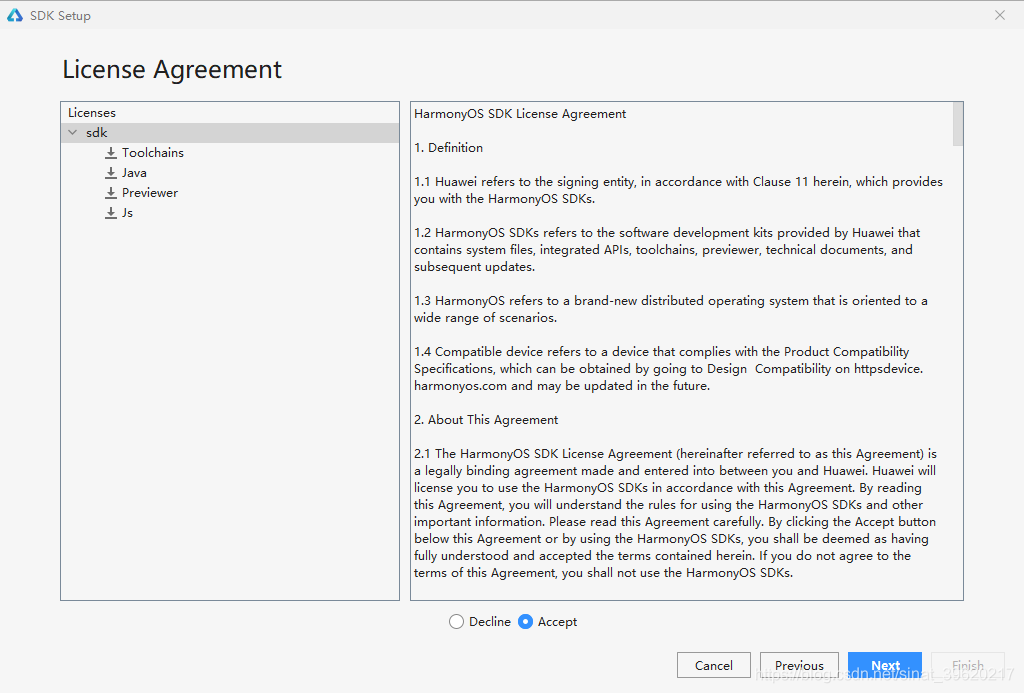This screenshot has height=693, width=1024.
Task: Select the Java license item
Action: coord(134,173)
